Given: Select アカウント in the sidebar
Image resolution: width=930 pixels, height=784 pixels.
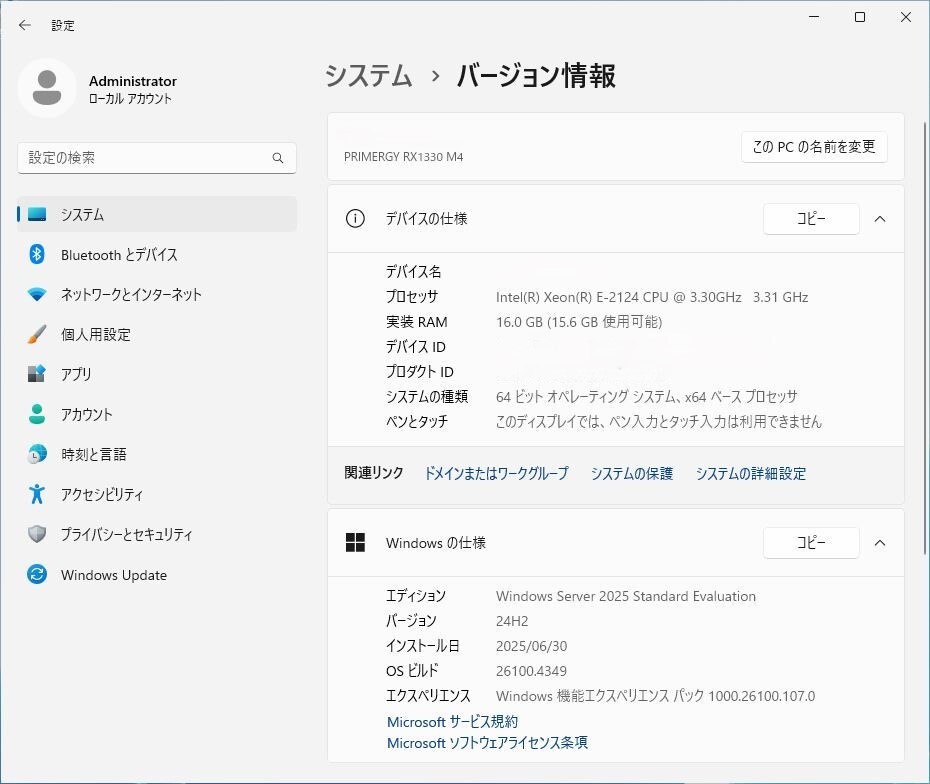Looking at the screenshot, I should tap(157, 414).
